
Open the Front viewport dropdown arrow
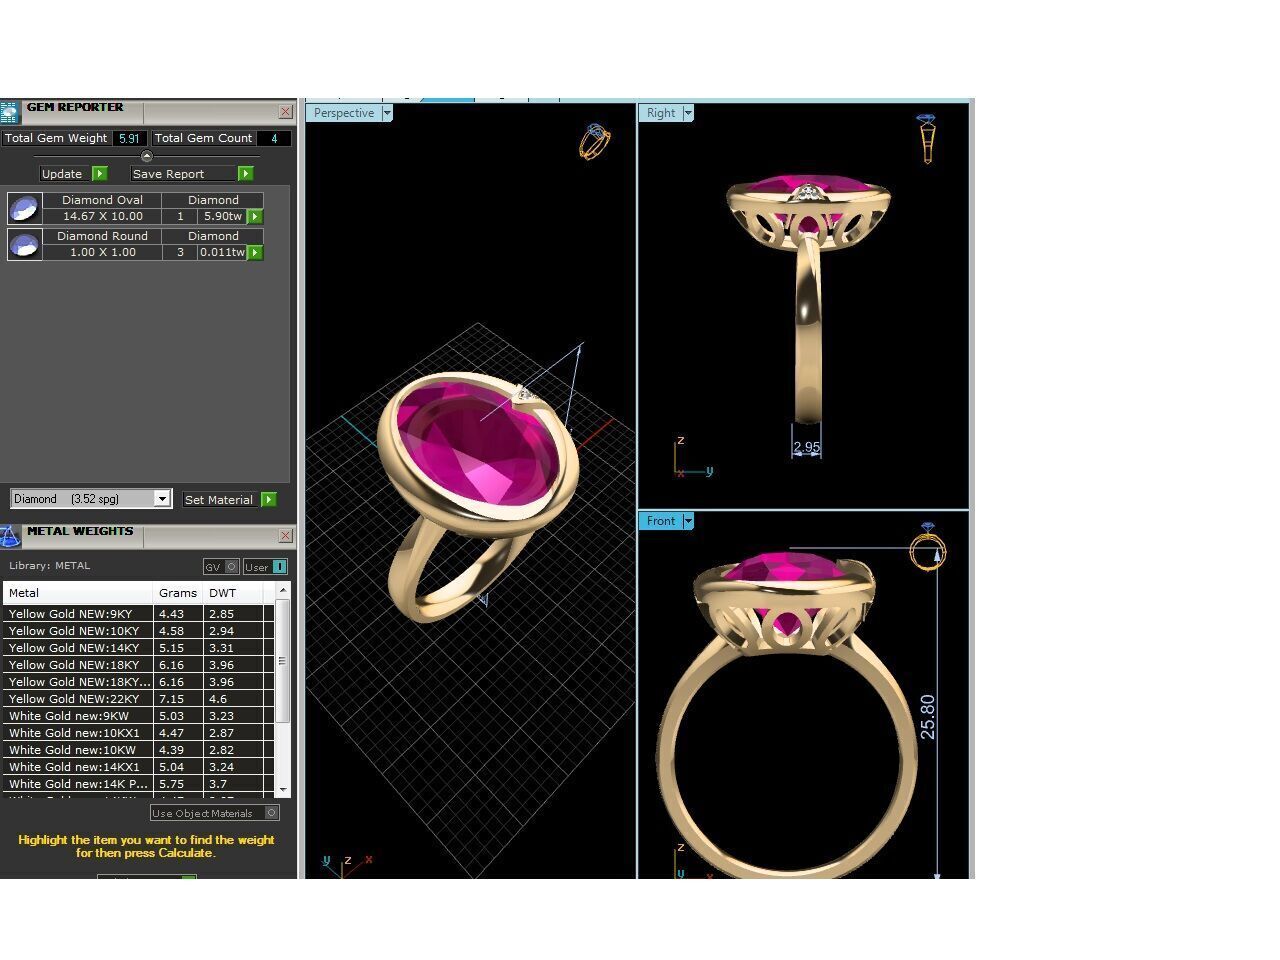point(688,521)
